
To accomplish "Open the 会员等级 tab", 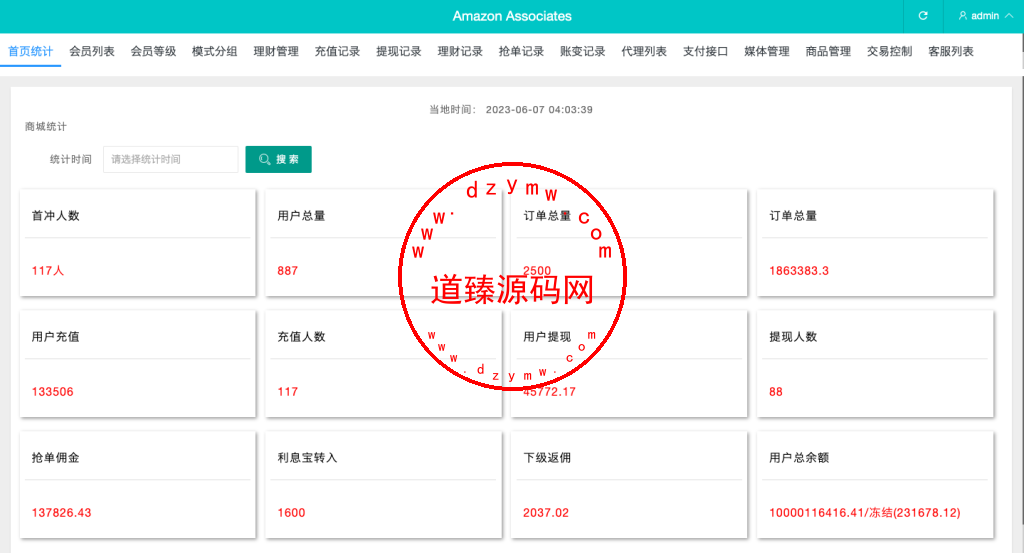I will point(153,51).
